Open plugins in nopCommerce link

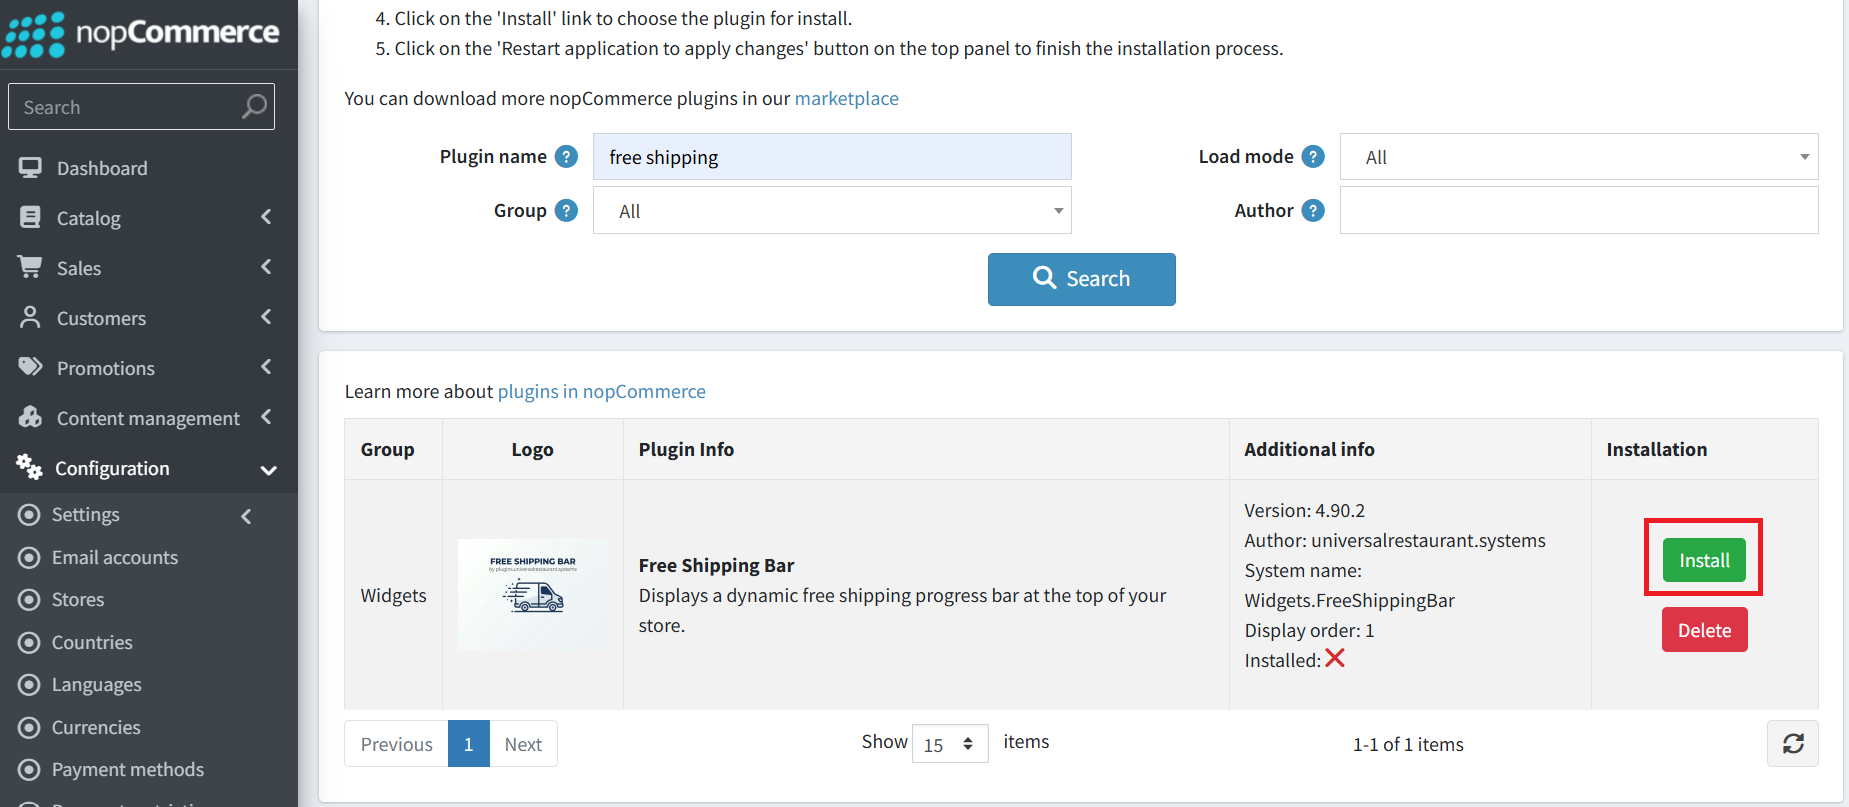(x=601, y=391)
